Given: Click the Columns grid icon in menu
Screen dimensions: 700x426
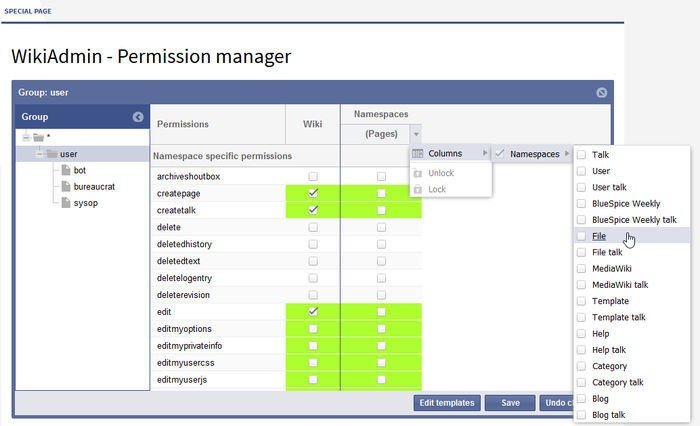Looking at the screenshot, I should 418,154.
